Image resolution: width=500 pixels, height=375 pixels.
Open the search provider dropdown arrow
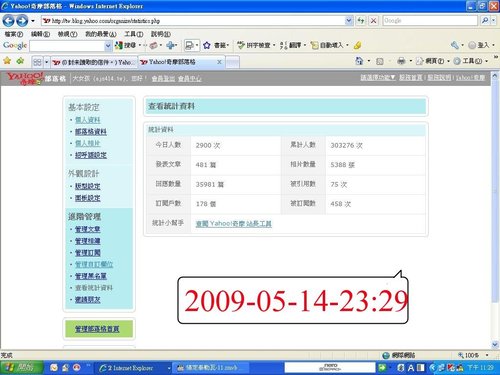494,21
